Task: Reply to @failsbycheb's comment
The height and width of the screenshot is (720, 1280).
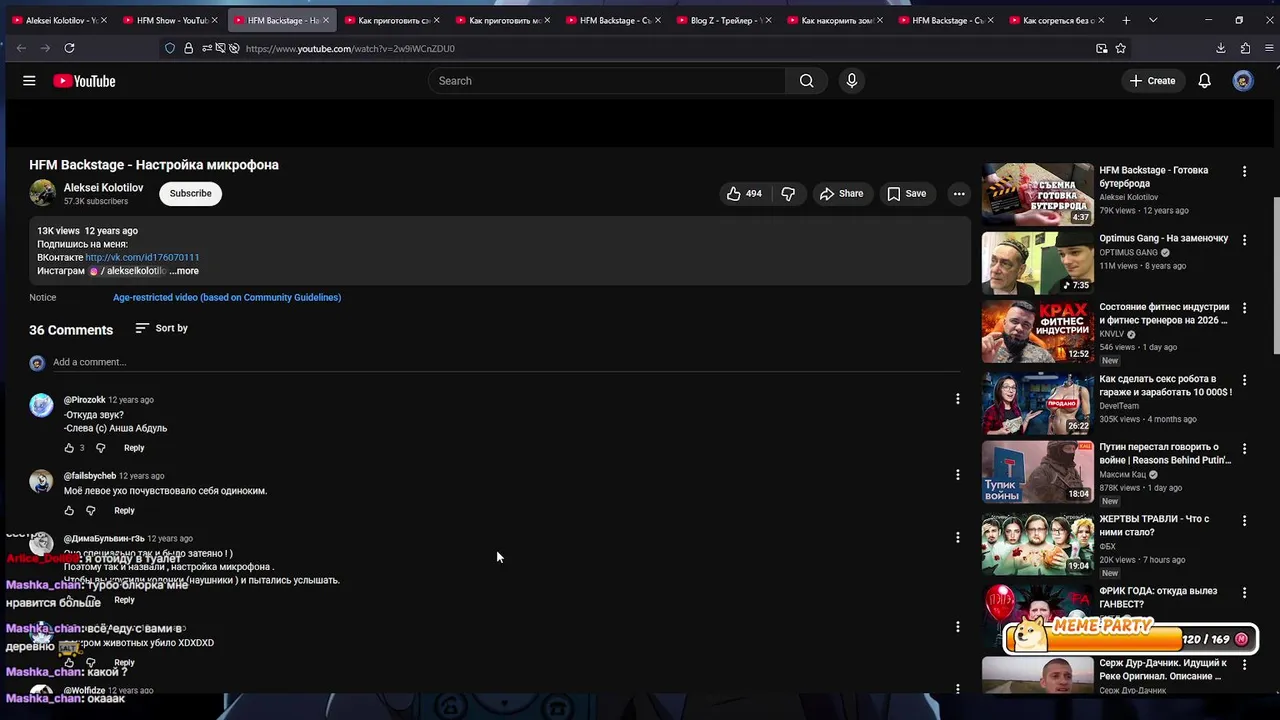Action: (x=124, y=511)
